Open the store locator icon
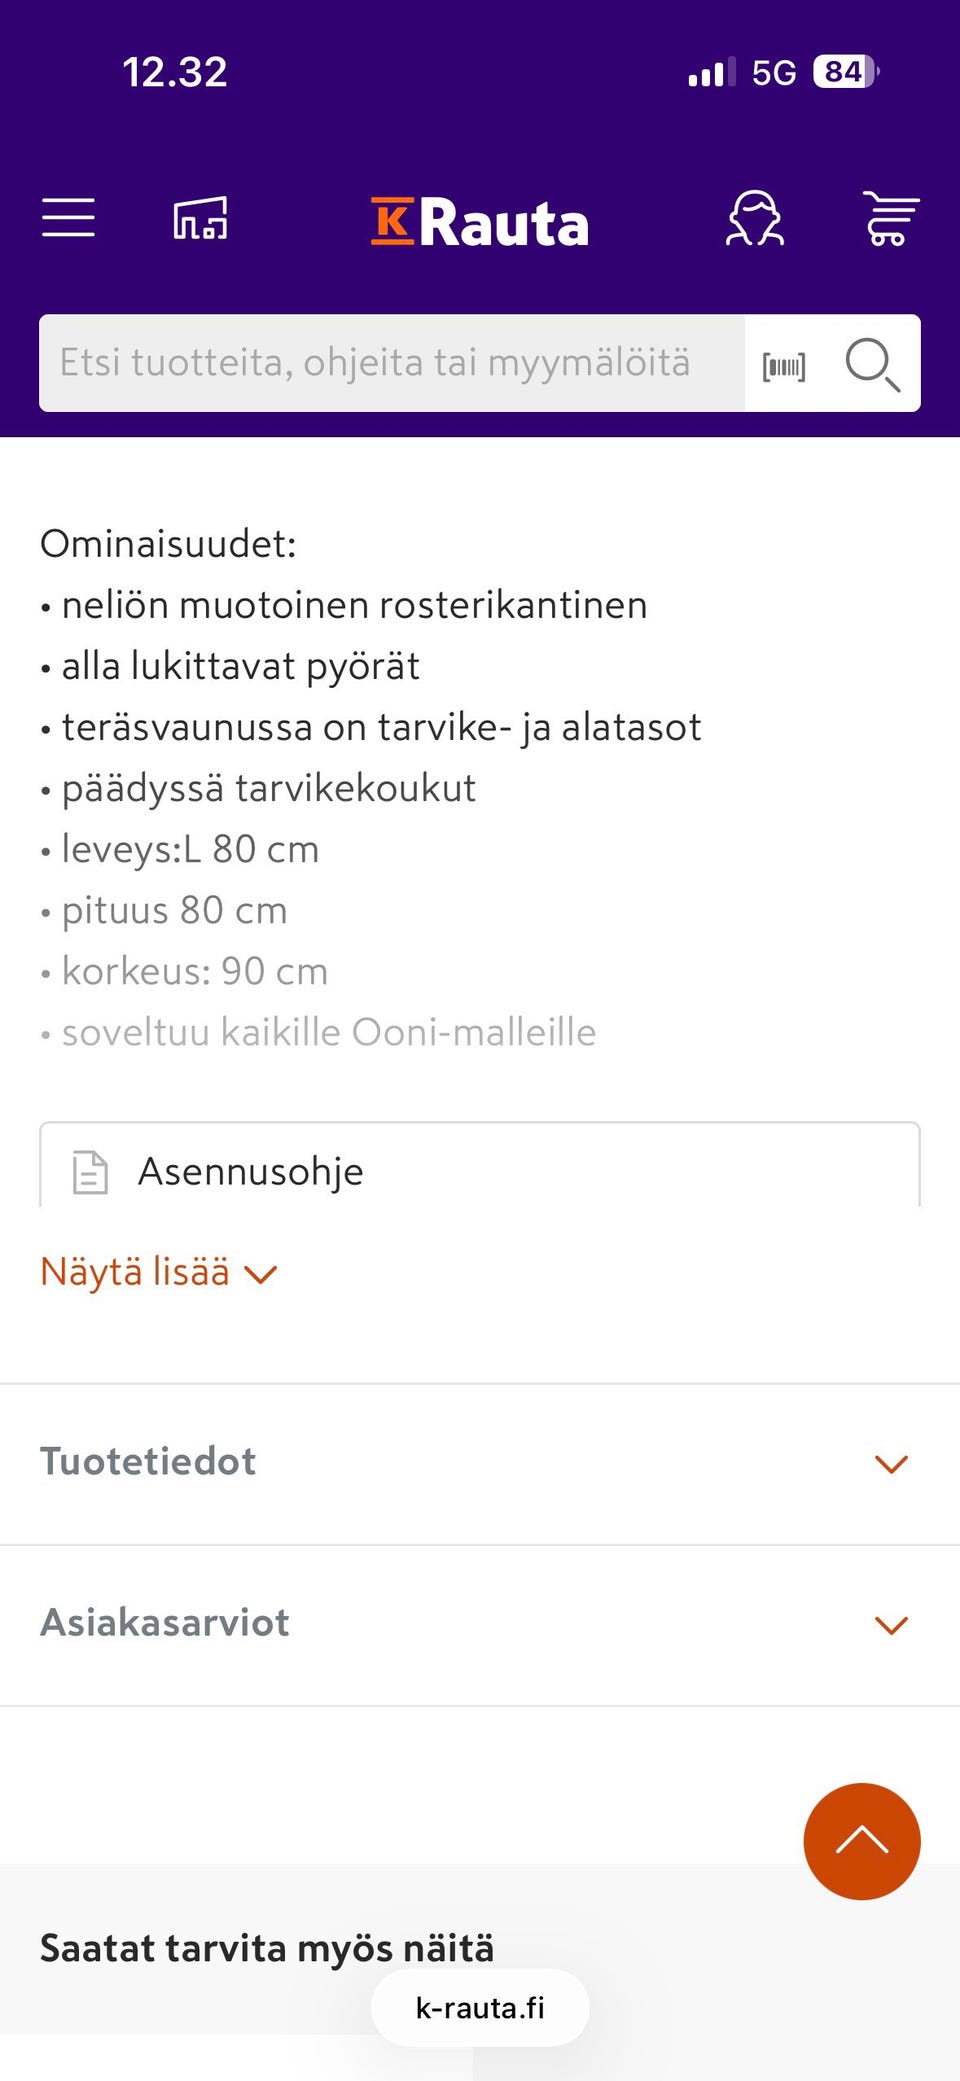 pyautogui.click(x=200, y=218)
